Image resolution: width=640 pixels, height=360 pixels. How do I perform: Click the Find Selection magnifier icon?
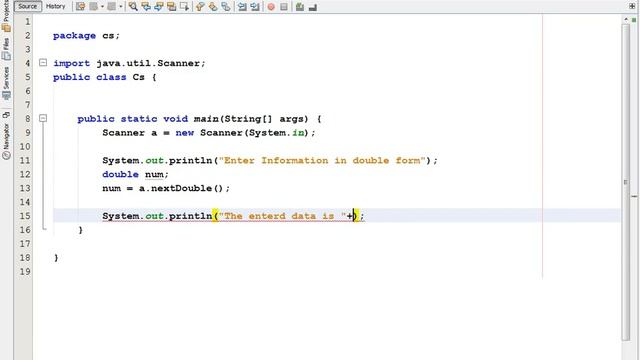pyautogui.click(x=133, y=7)
